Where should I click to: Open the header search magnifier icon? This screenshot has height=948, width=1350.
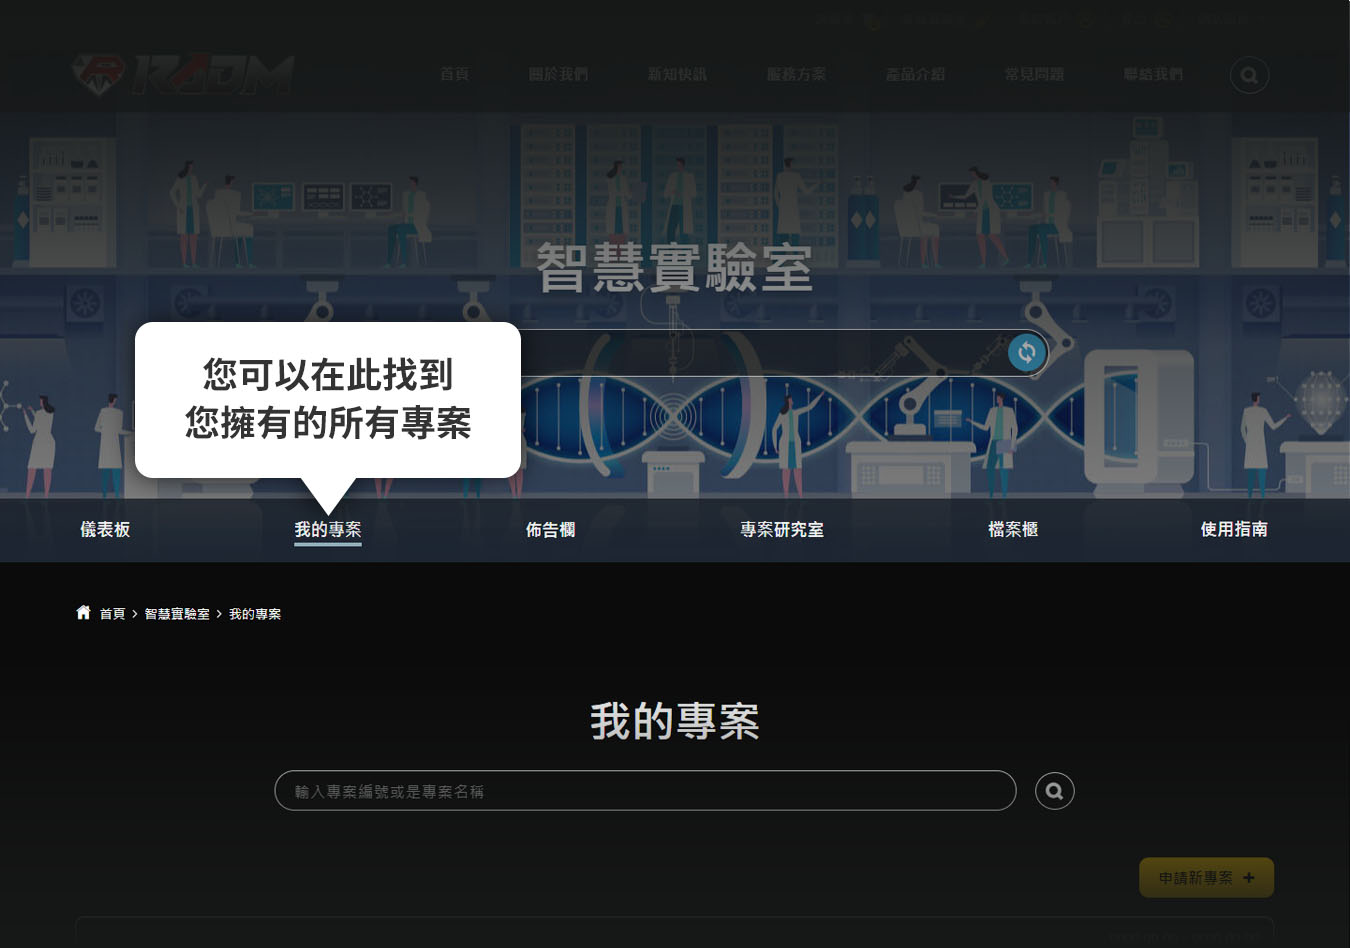click(x=1249, y=75)
